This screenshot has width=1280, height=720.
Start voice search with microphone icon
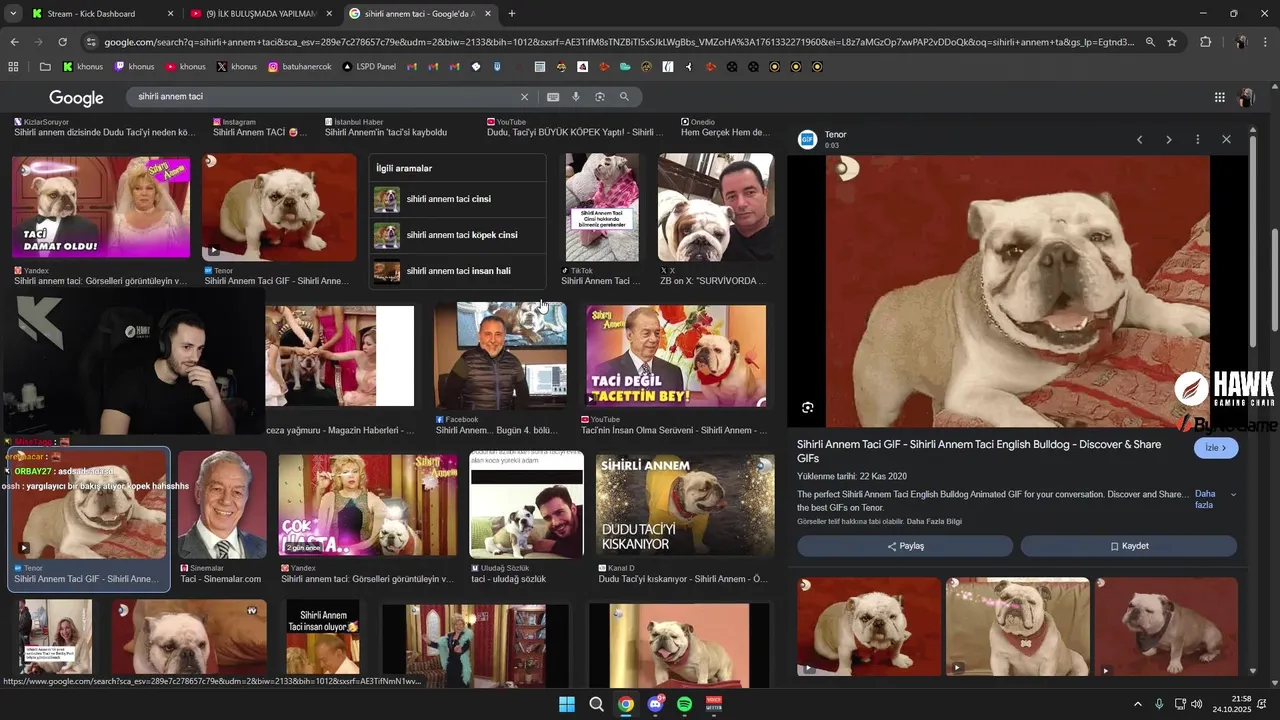click(x=576, y=97)
